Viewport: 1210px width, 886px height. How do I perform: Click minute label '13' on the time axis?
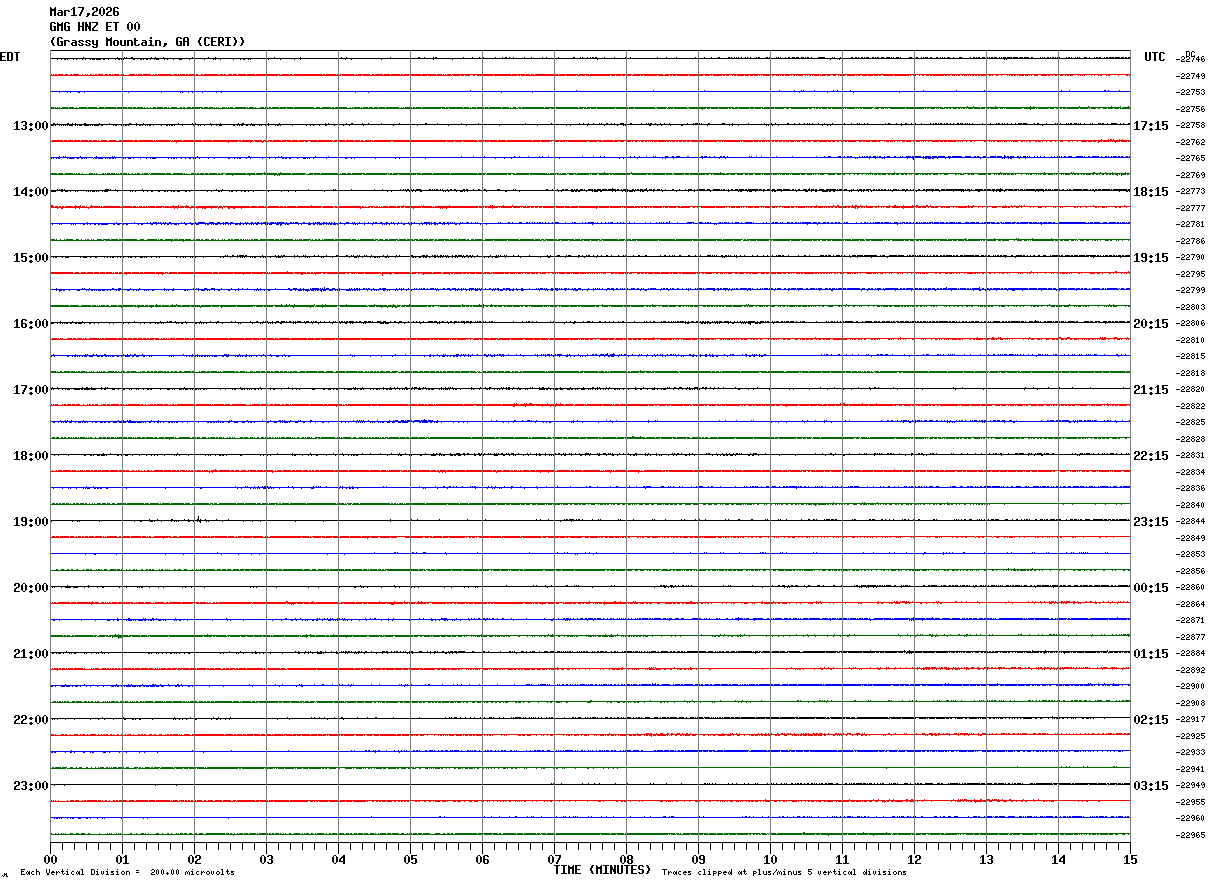point(986,860)
